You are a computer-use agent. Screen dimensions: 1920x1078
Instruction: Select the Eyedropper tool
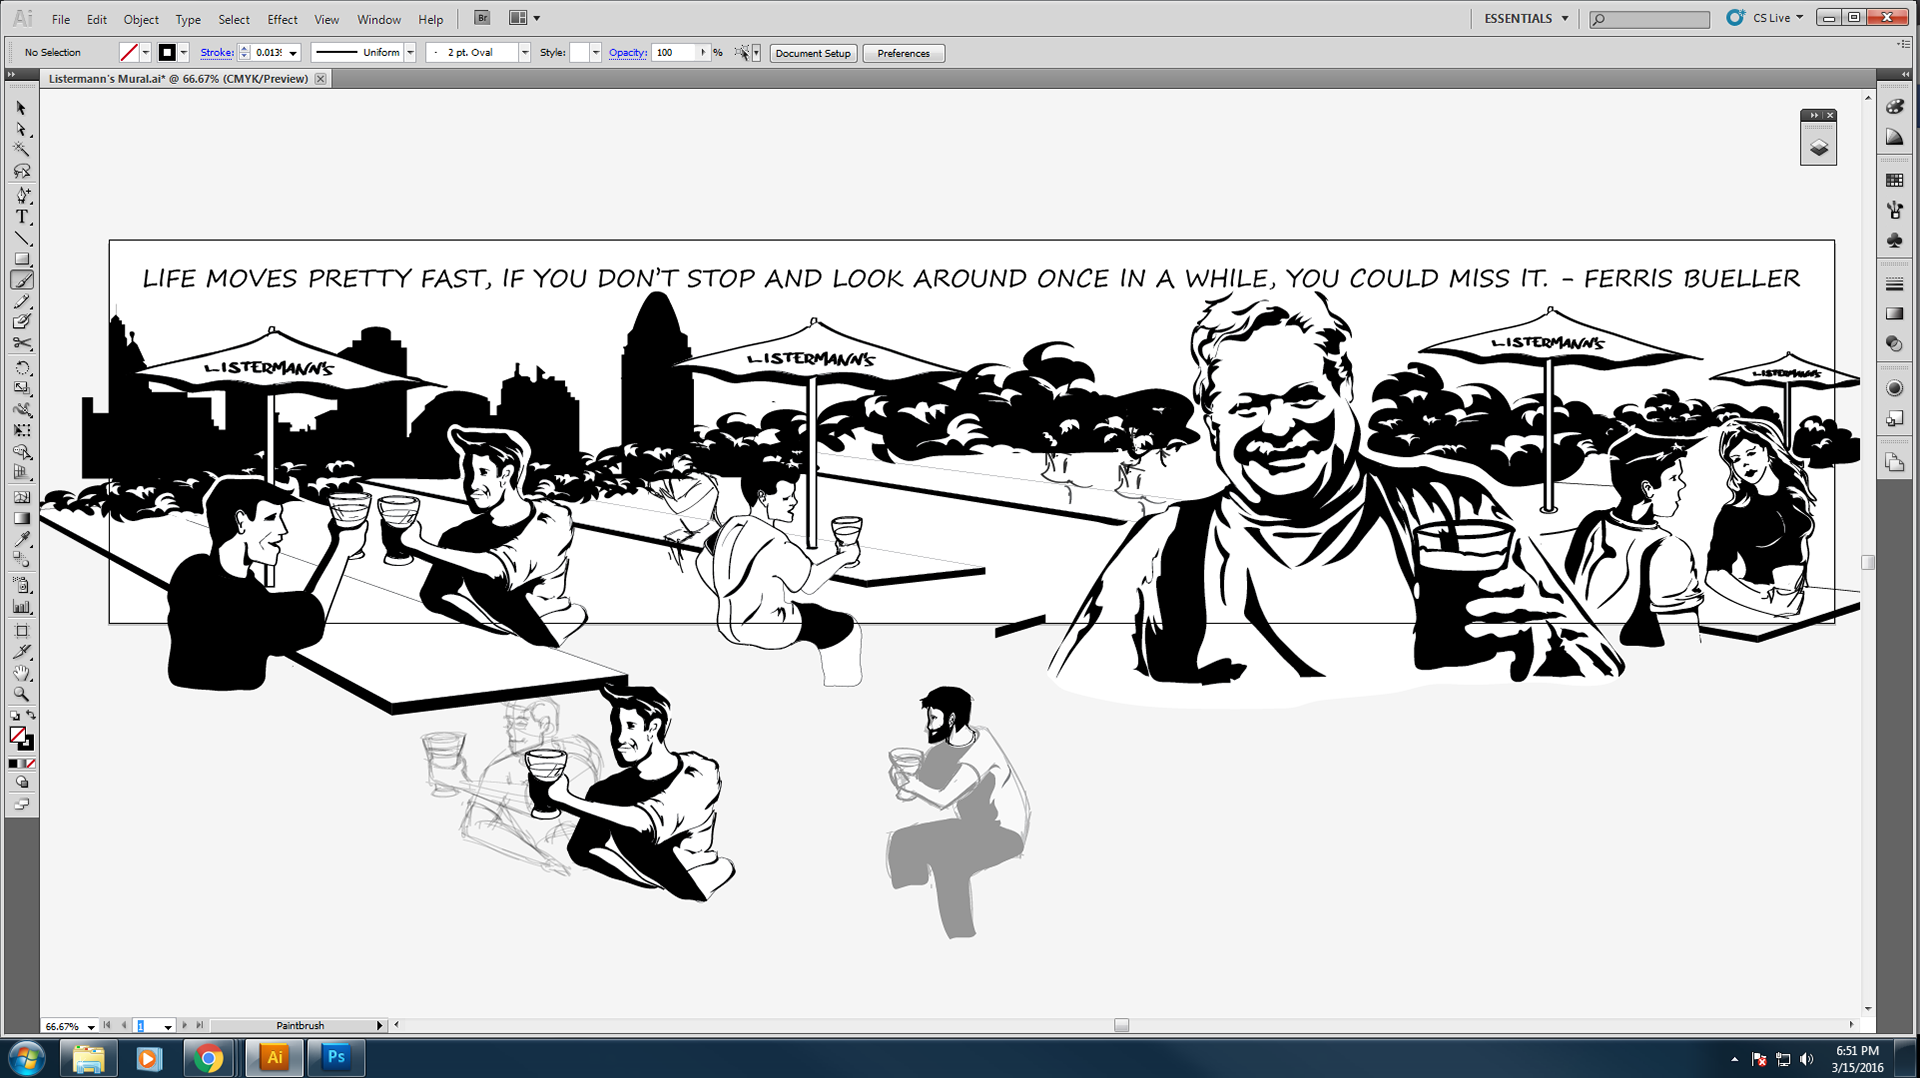pos(21,539)
